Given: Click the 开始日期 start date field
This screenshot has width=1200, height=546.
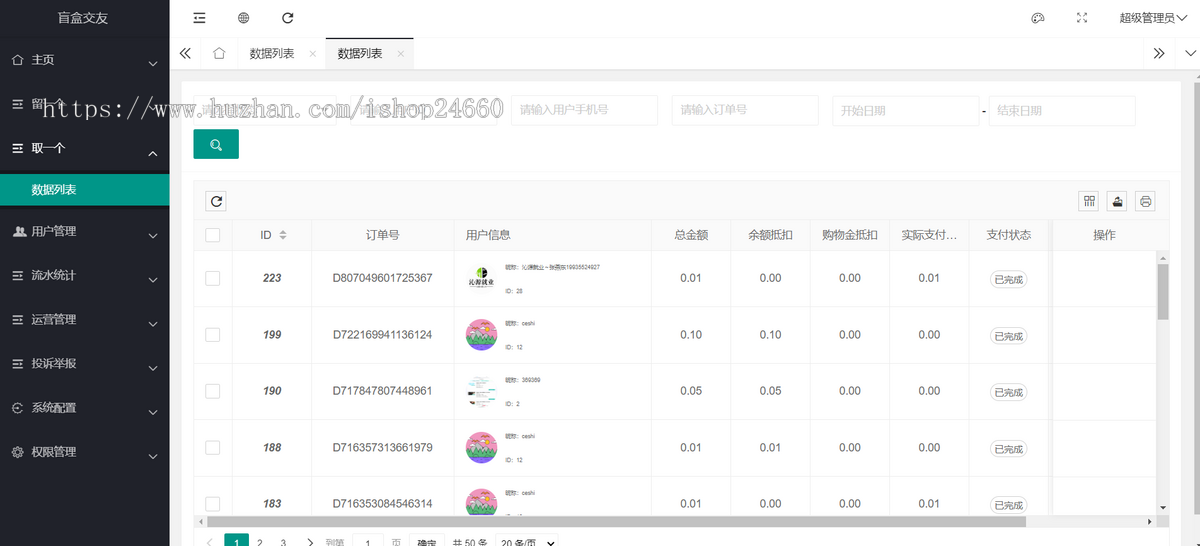Looking at the screenshot, I should pyautogui.click(x=904, y=110).
